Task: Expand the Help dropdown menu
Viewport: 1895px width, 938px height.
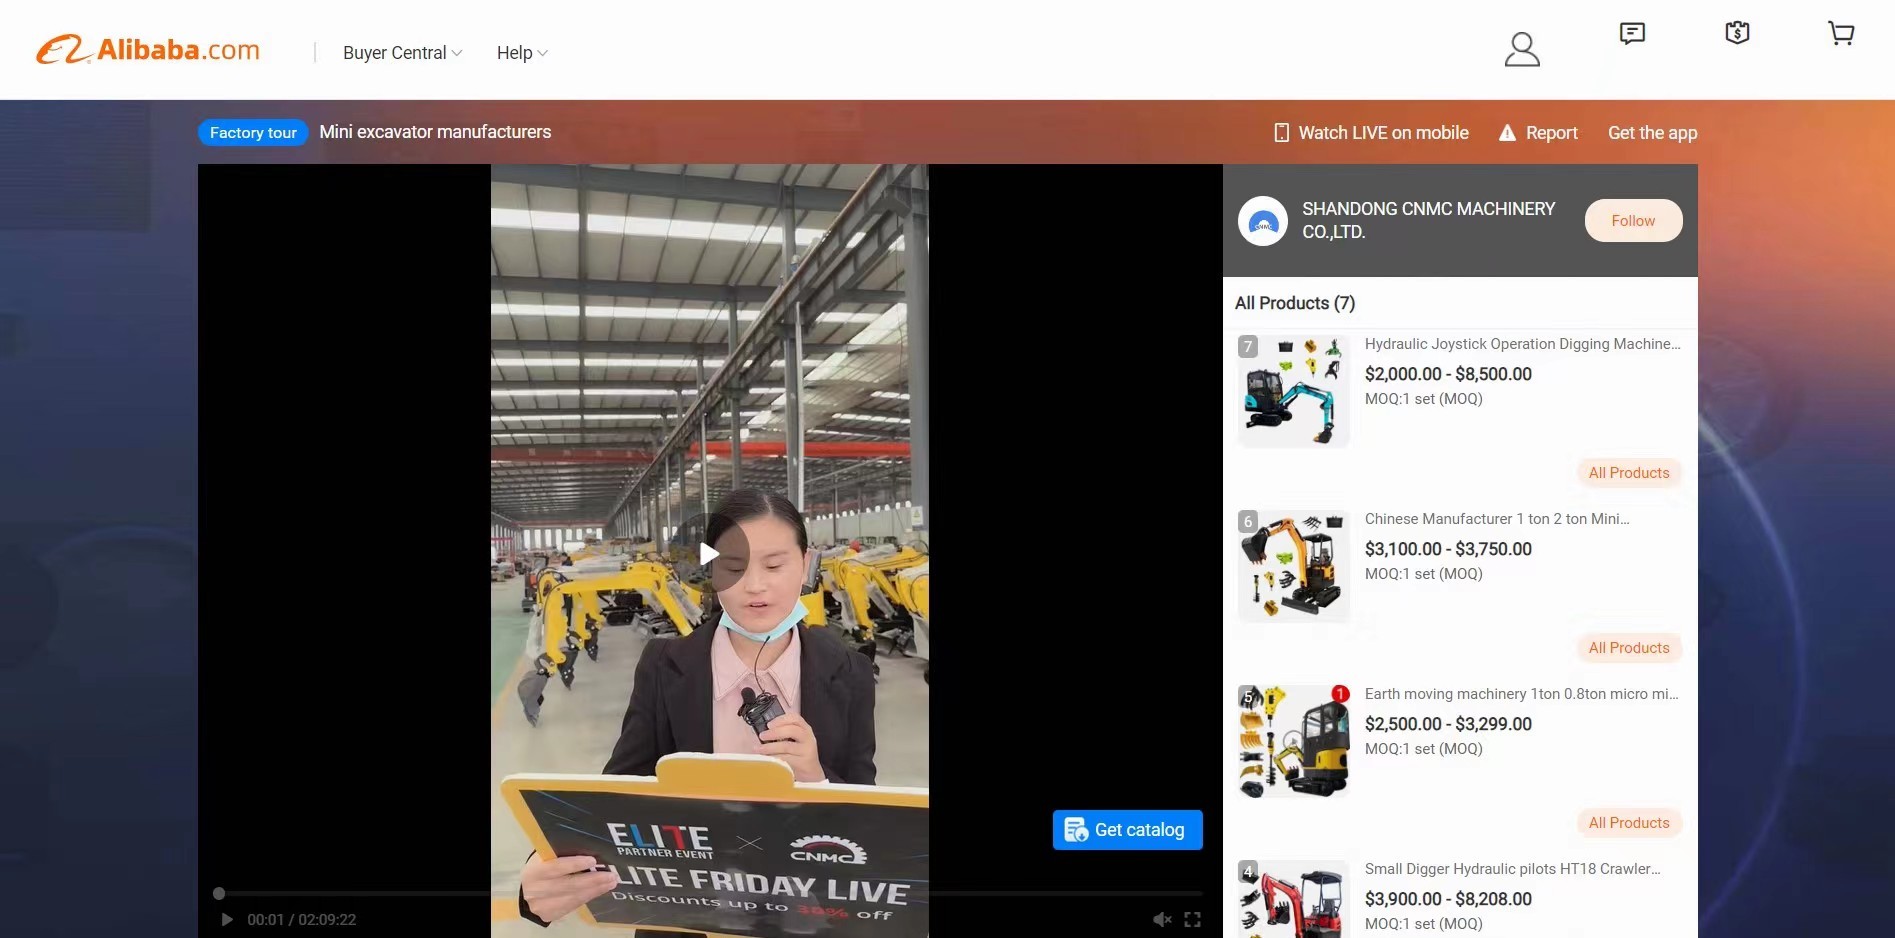Action: tap(522, 53)
